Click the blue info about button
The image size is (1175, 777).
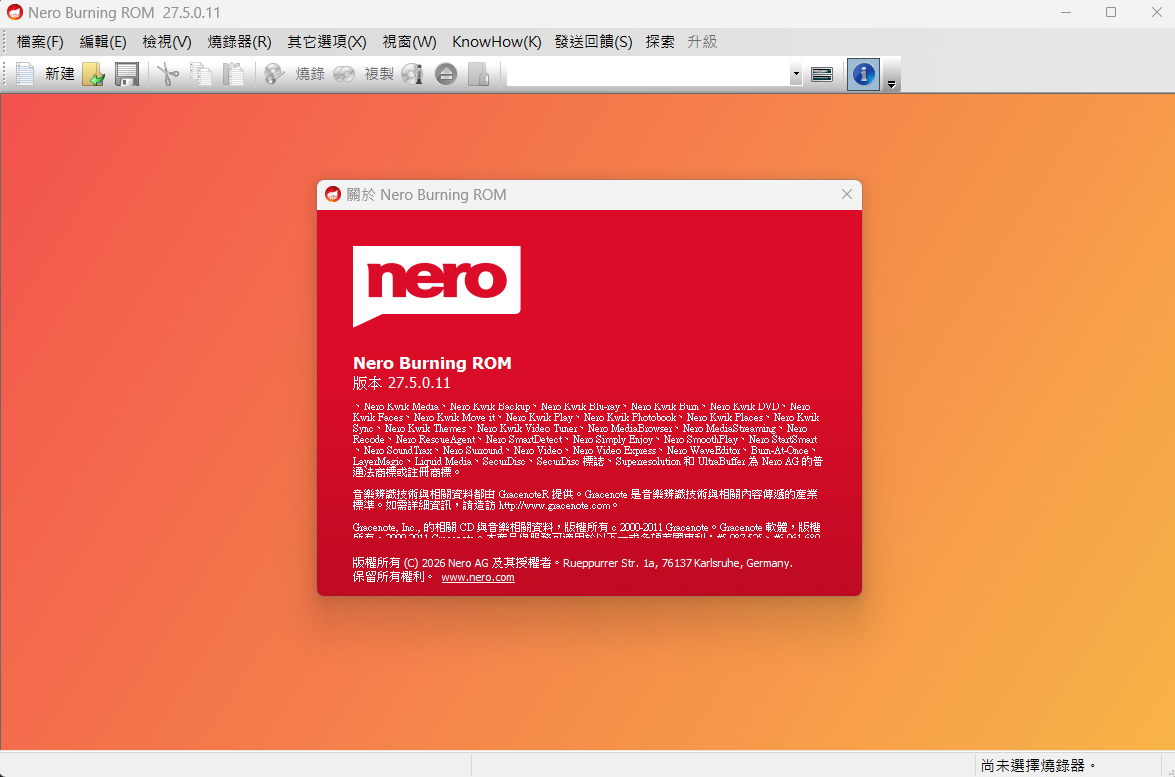pyautogui.click(x=863, y=73)
